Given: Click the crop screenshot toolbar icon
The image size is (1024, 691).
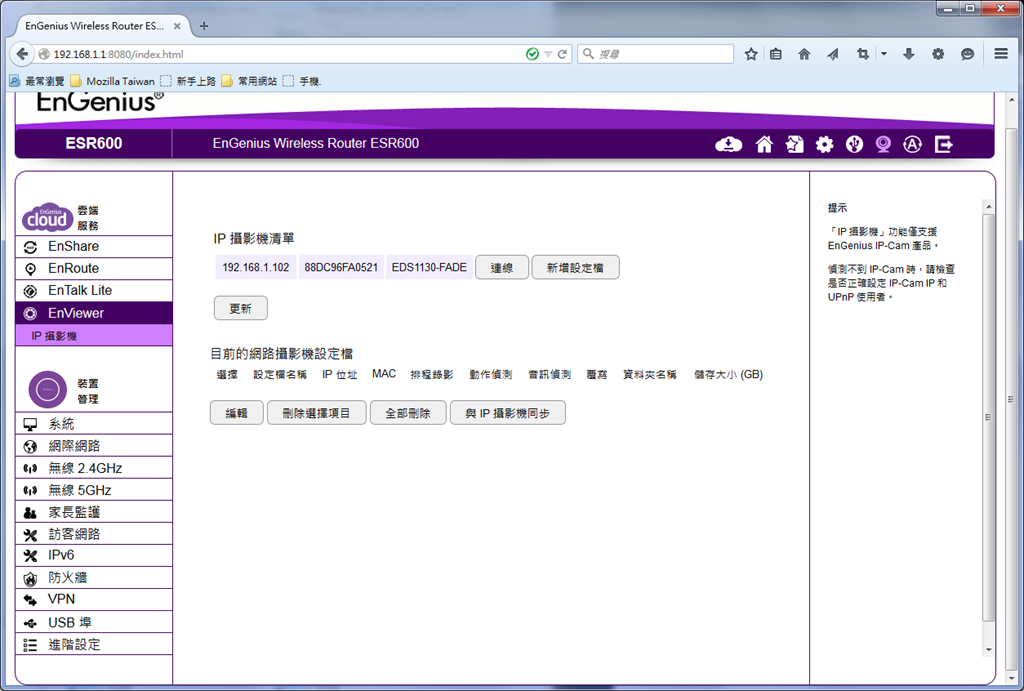Looking at the screenshot, I should point(863,54).
